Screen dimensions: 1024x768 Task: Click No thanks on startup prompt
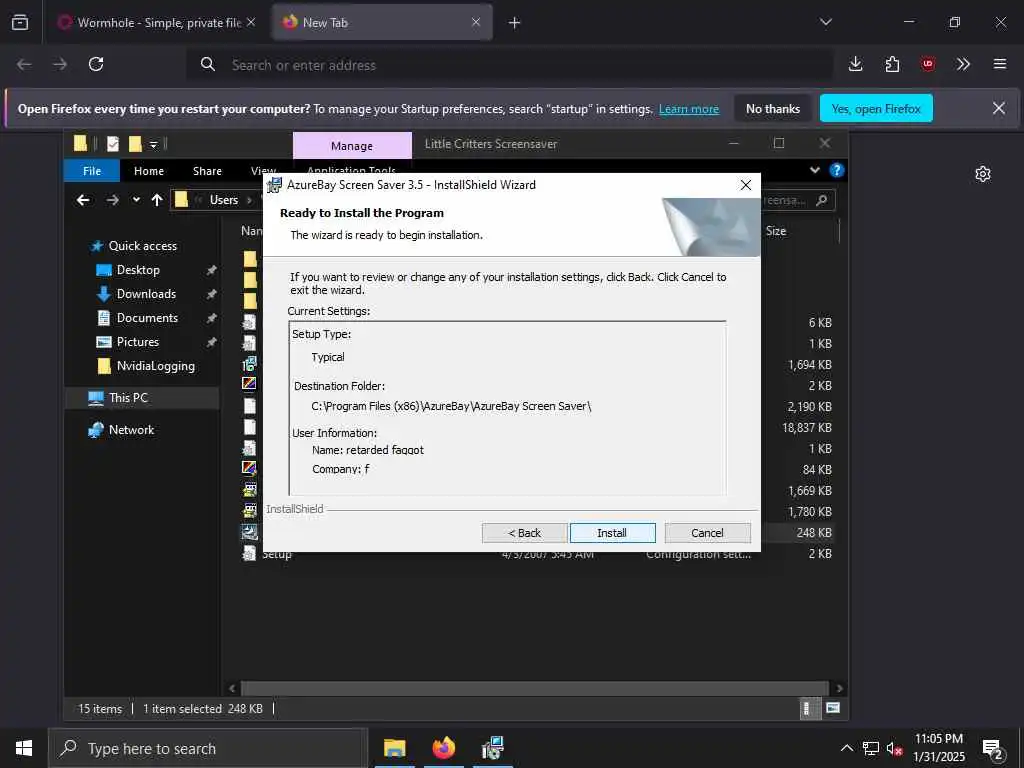pyautogui.click(x=773, y=109)
